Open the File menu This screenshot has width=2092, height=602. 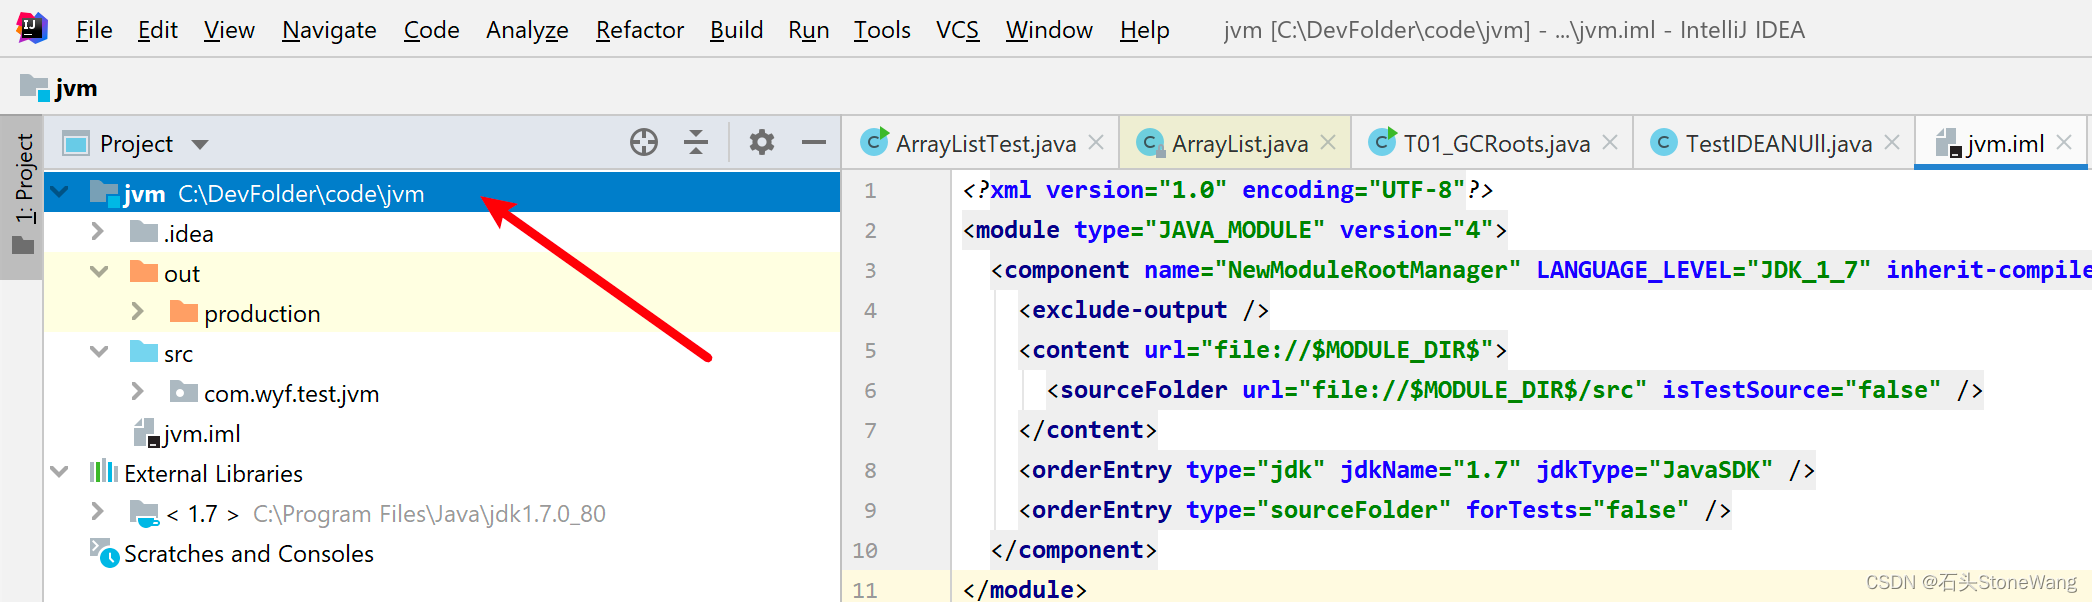pos(94,30)
